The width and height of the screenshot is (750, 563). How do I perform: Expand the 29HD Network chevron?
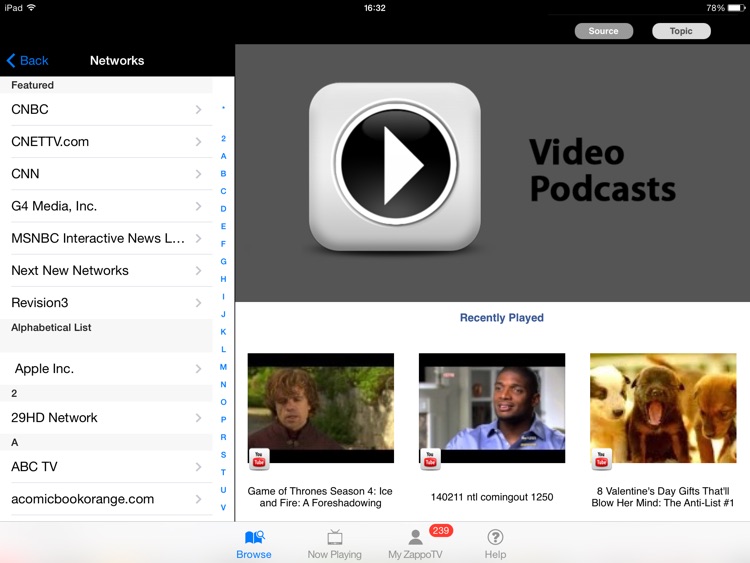[x=199, y=418]
